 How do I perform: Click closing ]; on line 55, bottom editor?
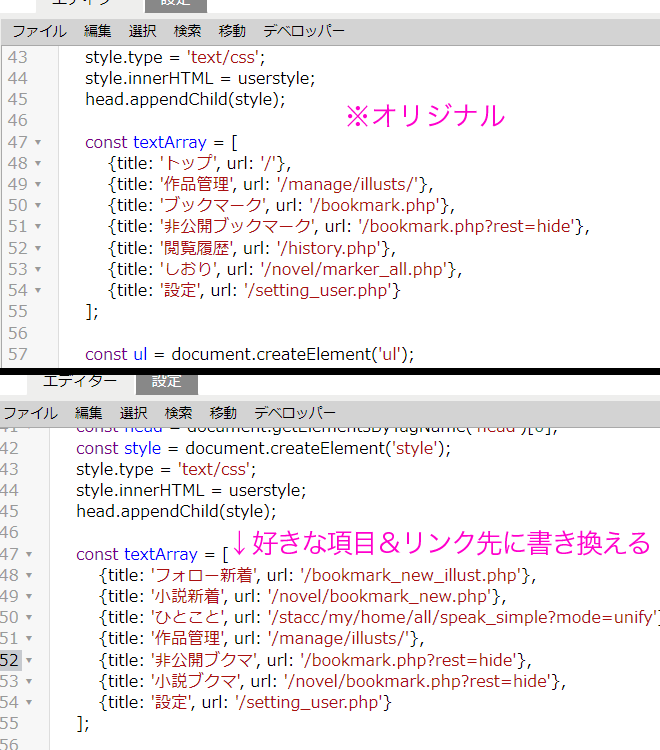coord(83,724)
